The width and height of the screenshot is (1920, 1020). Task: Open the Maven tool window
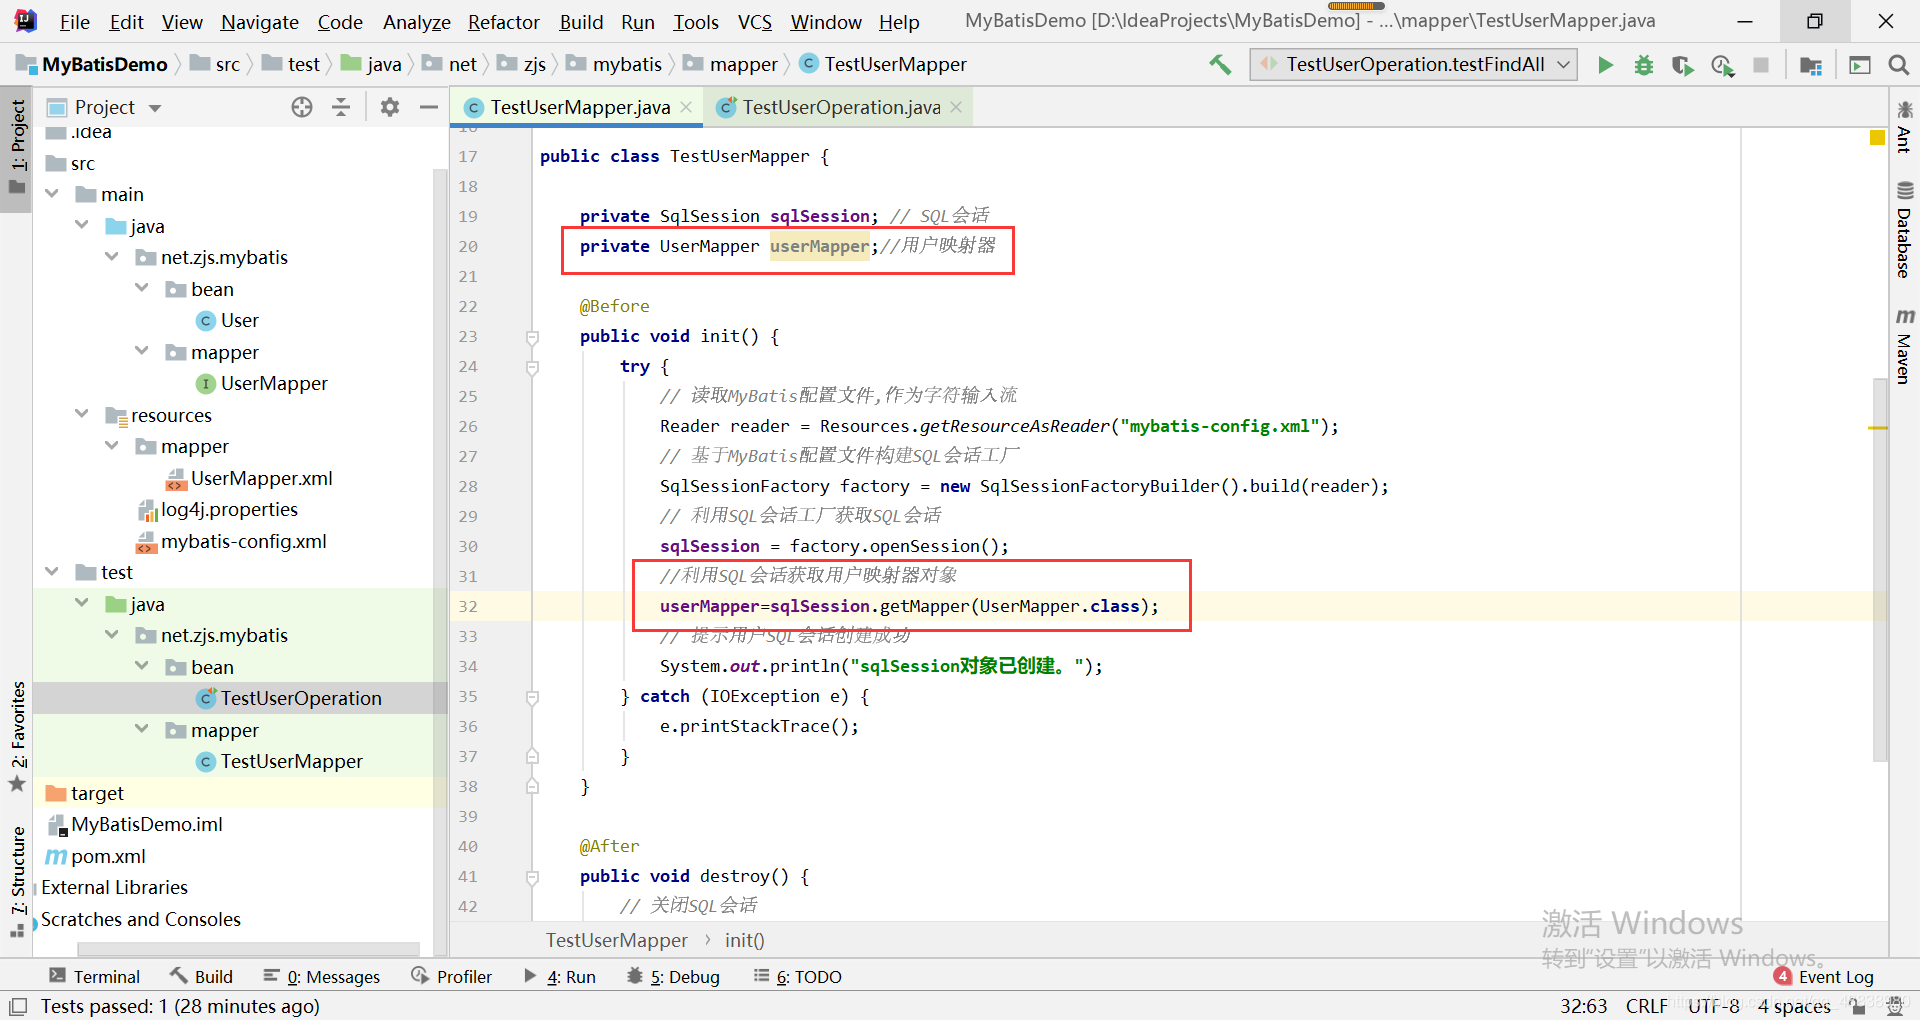coord(1905,346)
